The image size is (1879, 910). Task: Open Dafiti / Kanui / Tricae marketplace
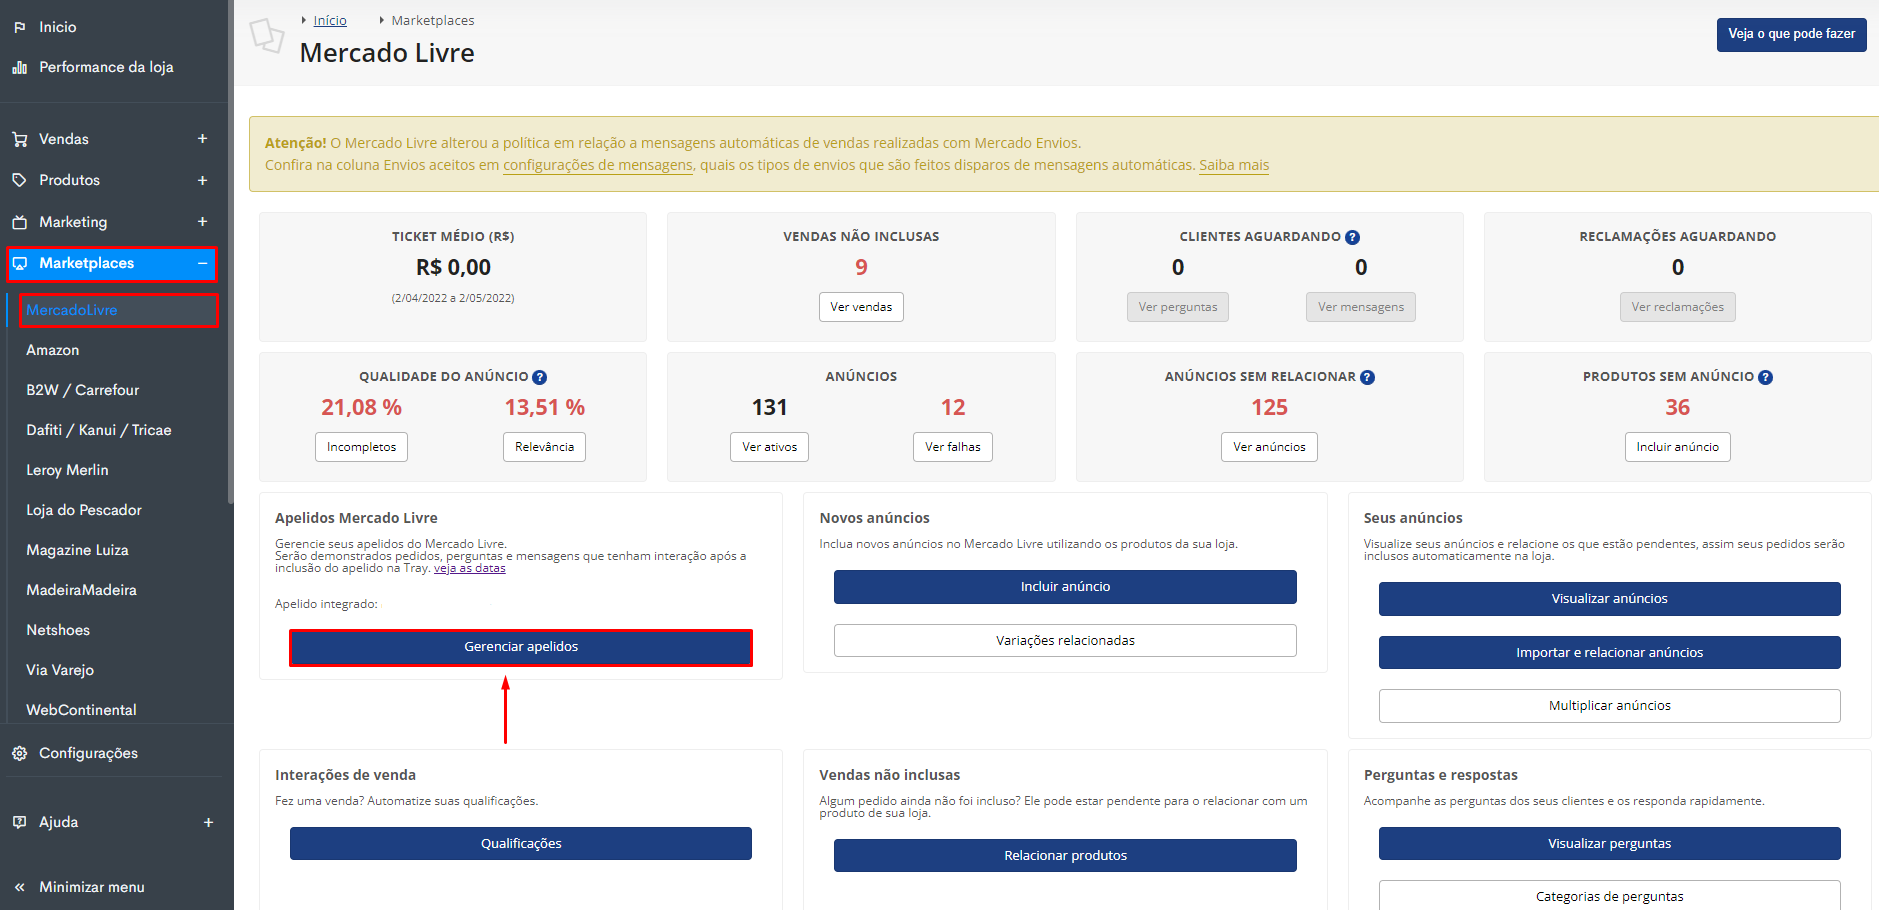[x=99, y=430]
